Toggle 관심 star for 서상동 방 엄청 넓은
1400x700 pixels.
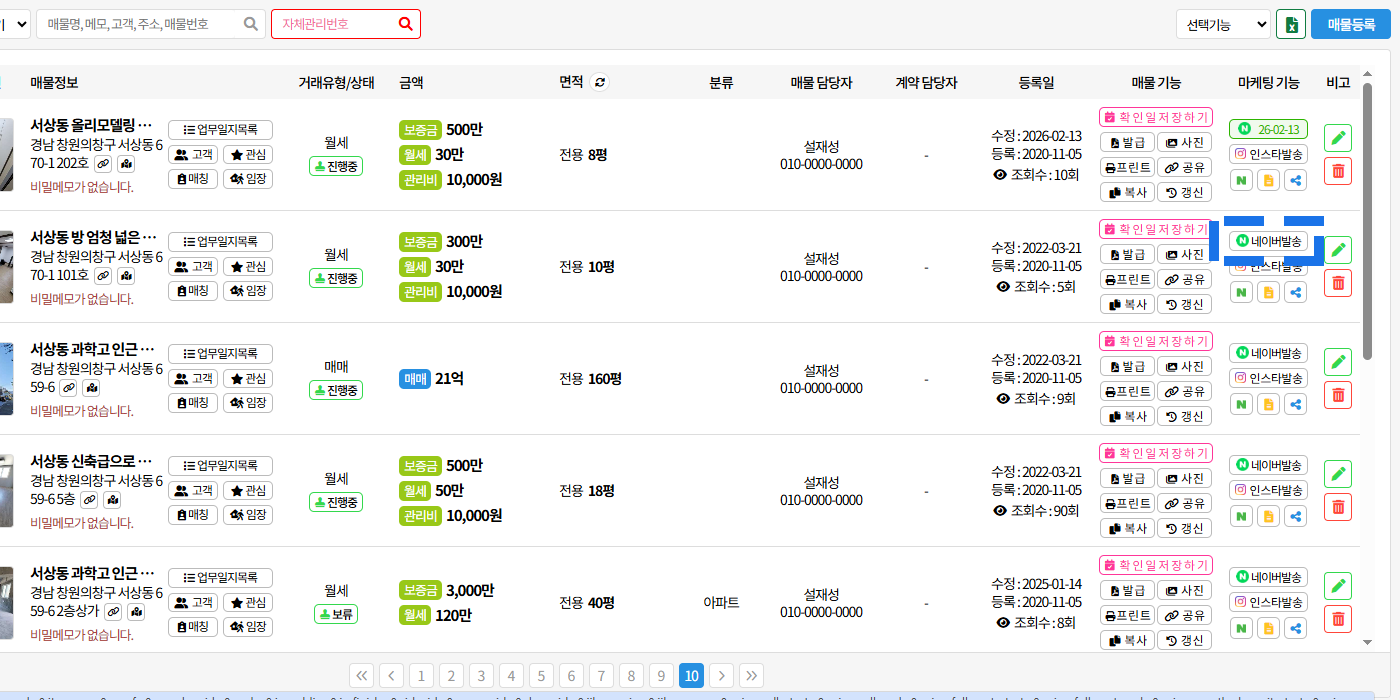point(247,267)
